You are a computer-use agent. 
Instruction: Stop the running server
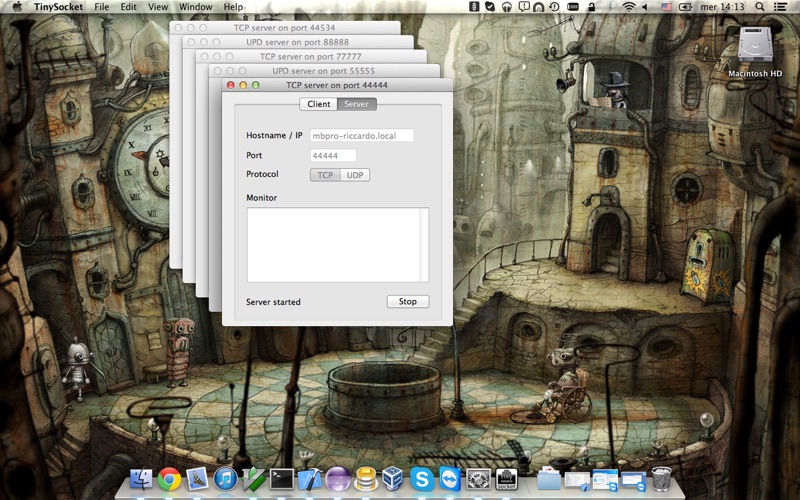coord(408,302)
